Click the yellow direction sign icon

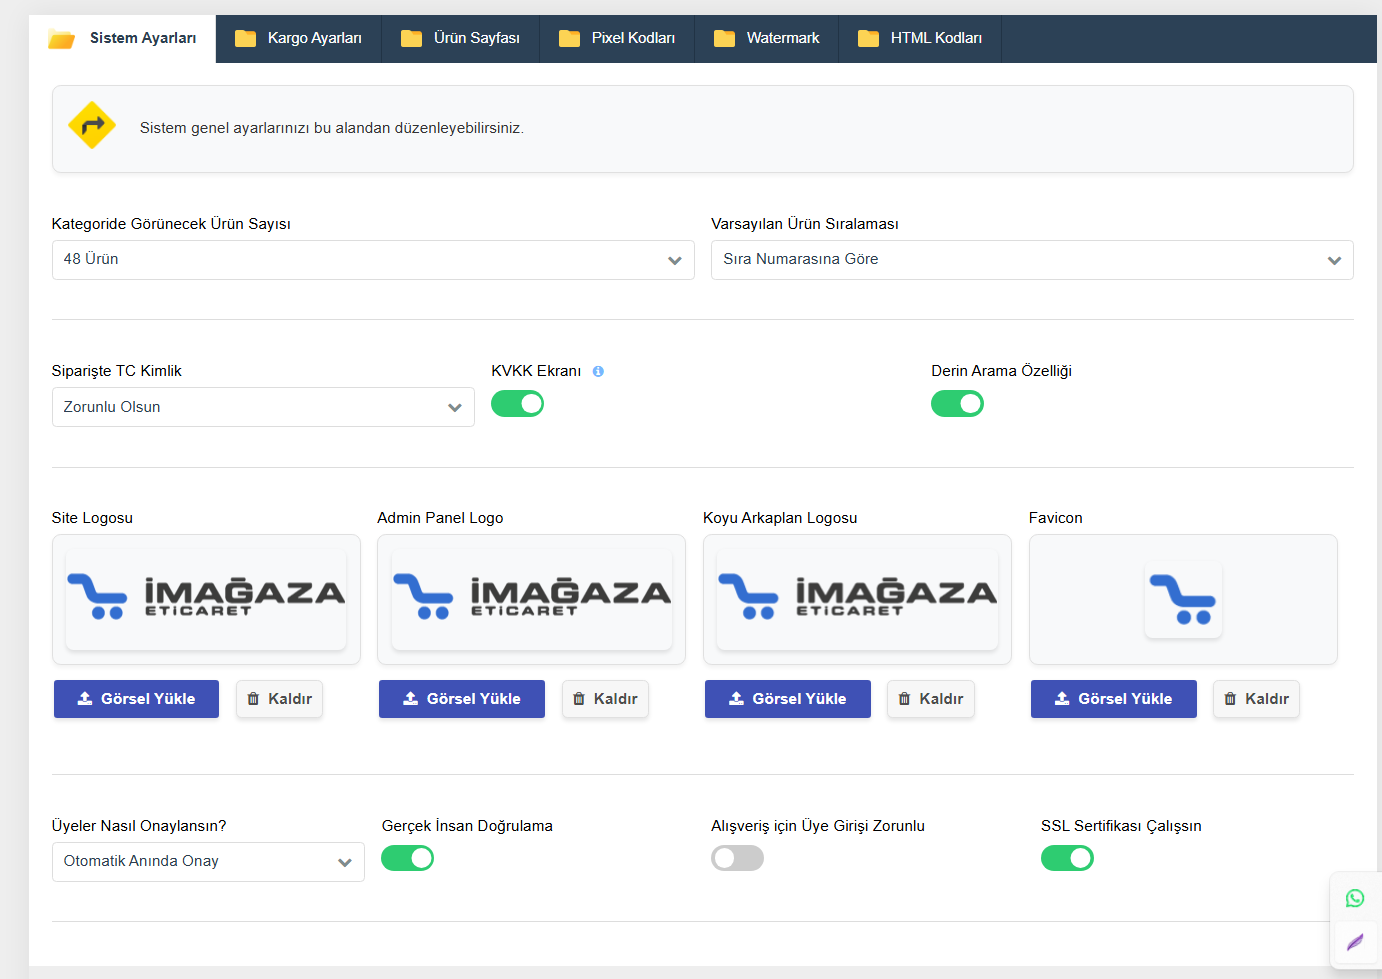pyautogui.click(x=92, y=126)
